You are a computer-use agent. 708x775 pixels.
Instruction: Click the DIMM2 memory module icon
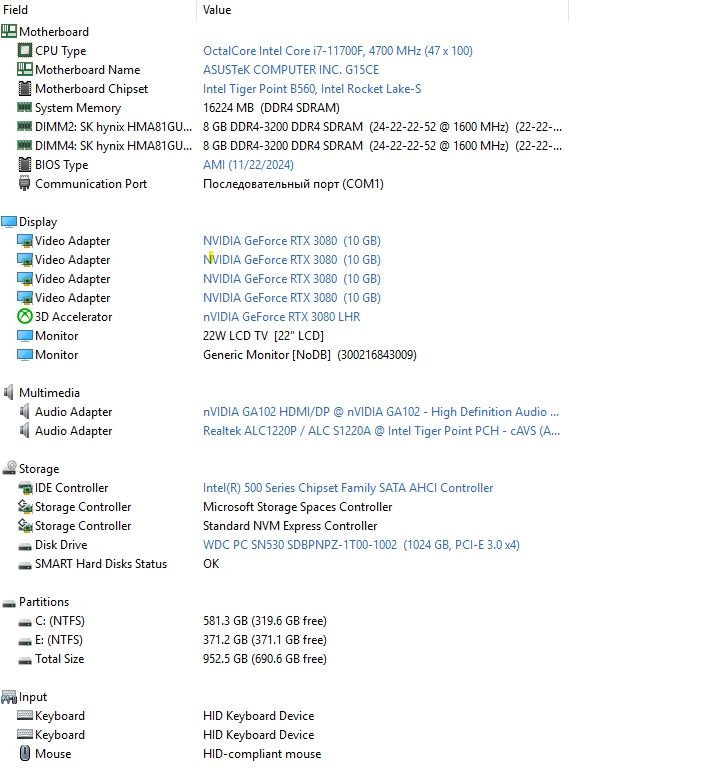point(25,126)
